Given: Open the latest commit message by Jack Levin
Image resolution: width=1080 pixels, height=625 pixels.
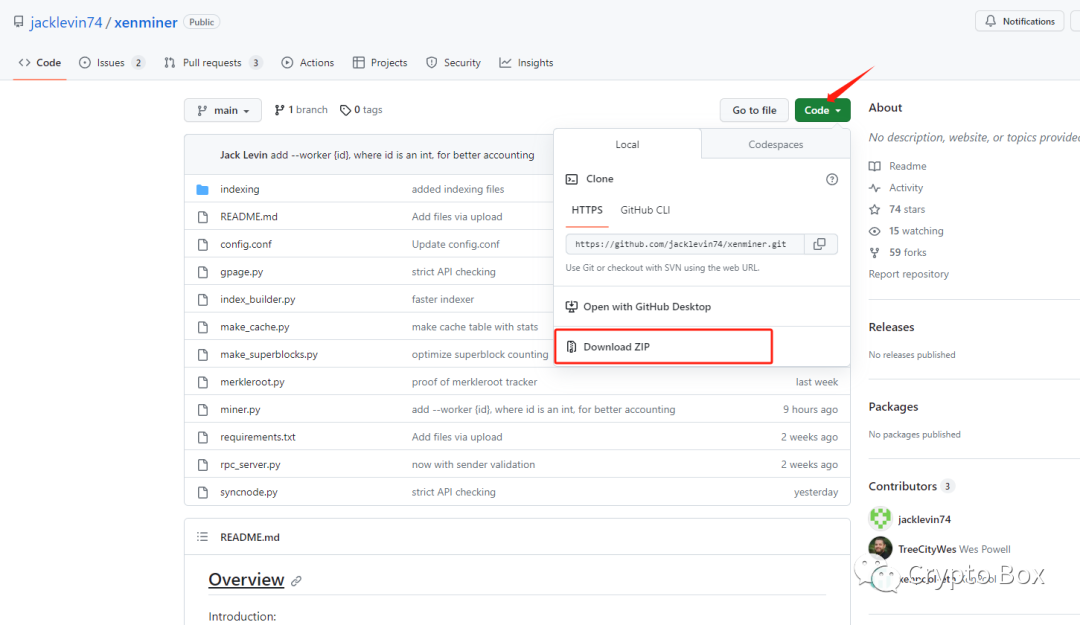Looking at the screenshot, I should tap(402, 155).
